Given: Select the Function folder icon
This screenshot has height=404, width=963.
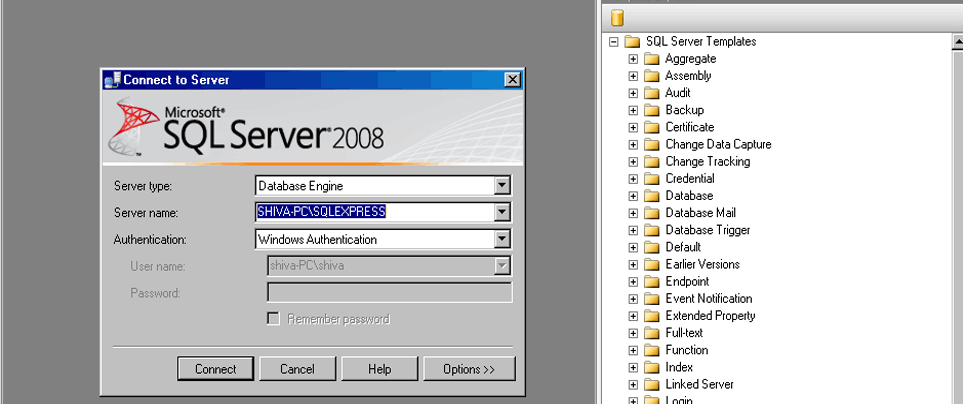Looking at the screenshot, I should [x=652, y=351].
